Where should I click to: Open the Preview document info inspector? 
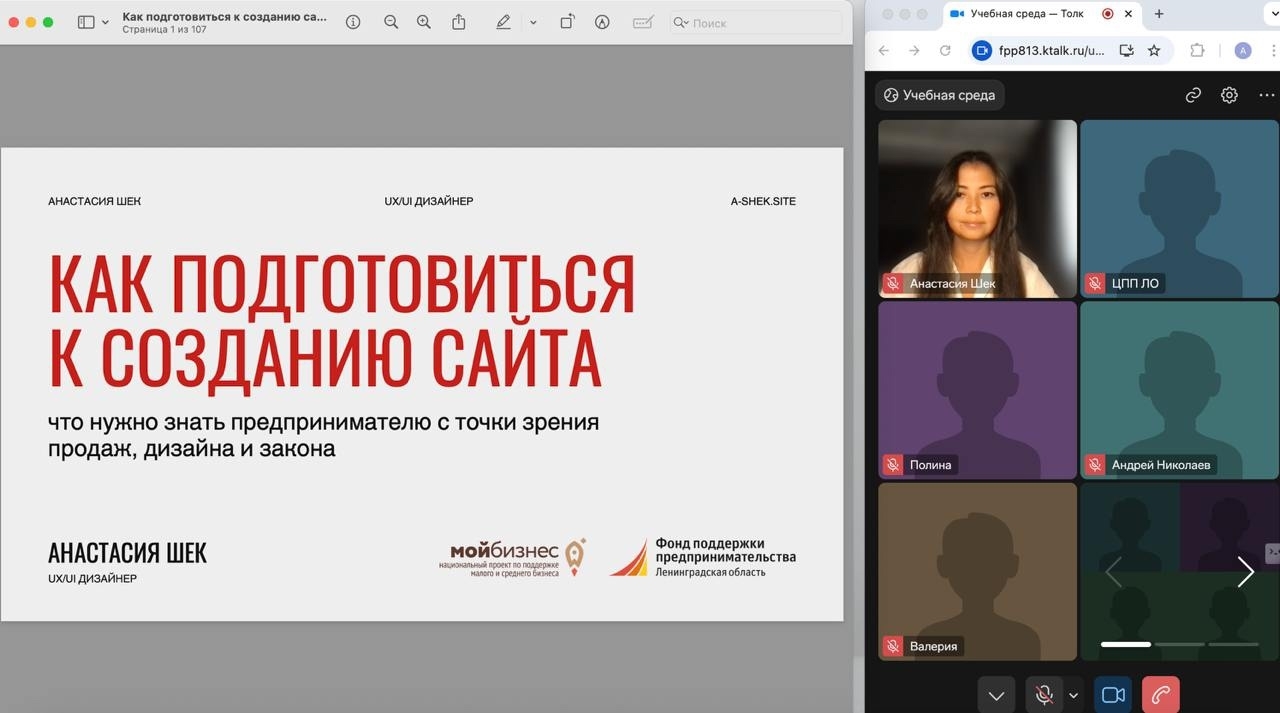click(x=353, y=22)
